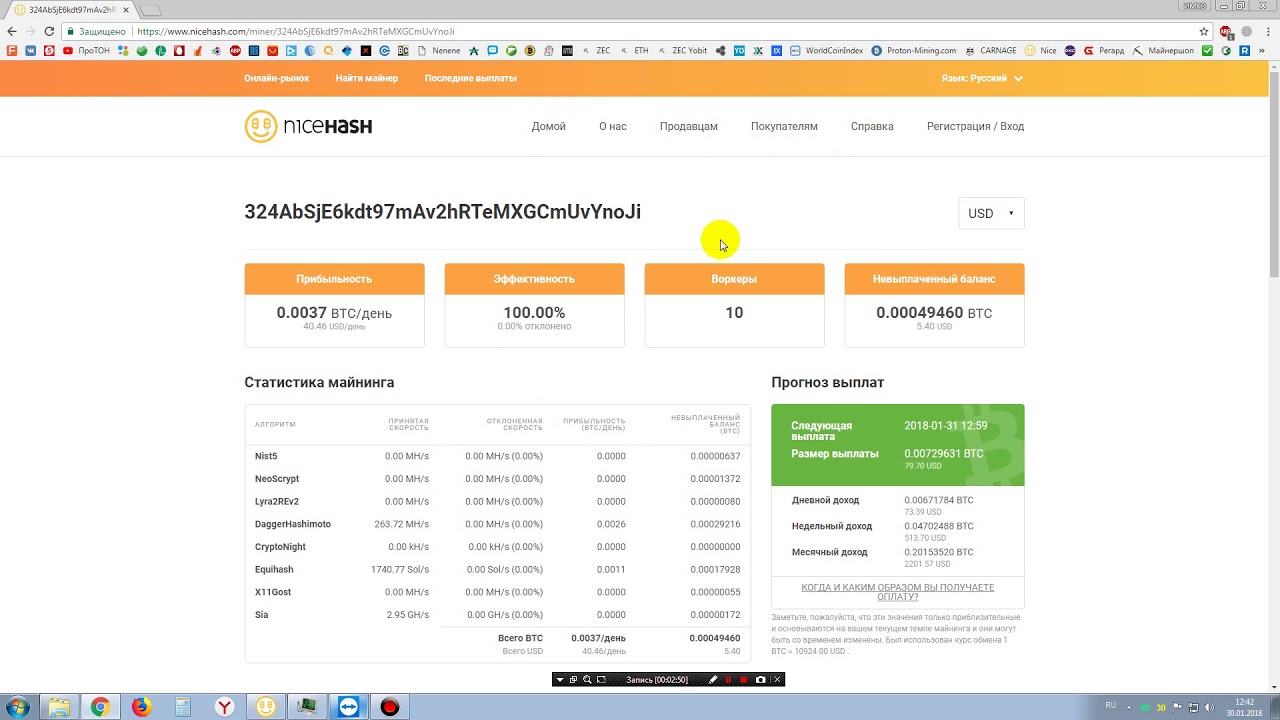Select the Покупателям navigation item

click(x=784, y=126)
